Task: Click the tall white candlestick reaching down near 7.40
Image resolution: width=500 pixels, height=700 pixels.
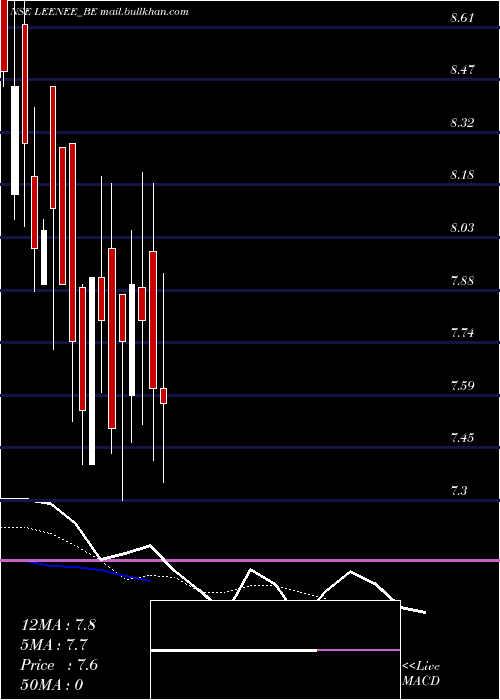Action: click(92, 371)
